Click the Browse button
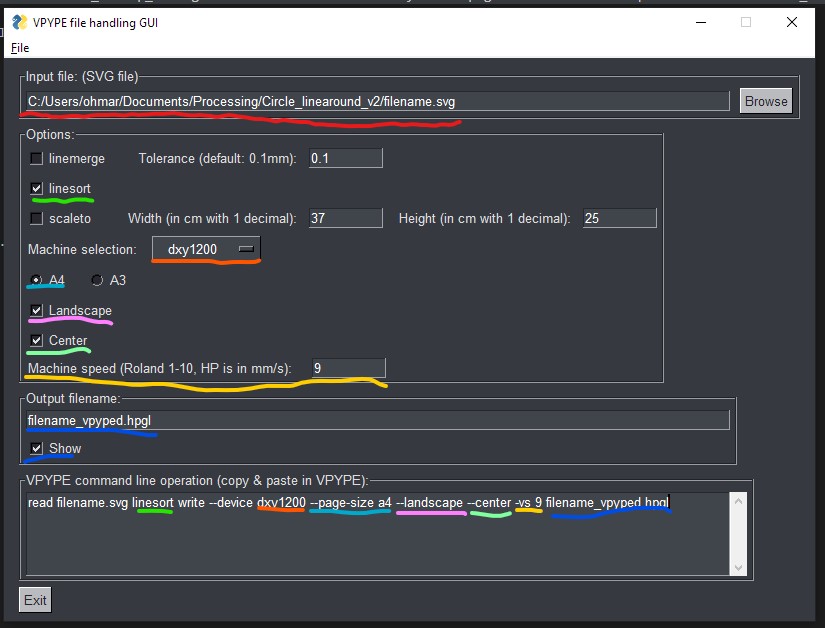 tap(765, 101)
